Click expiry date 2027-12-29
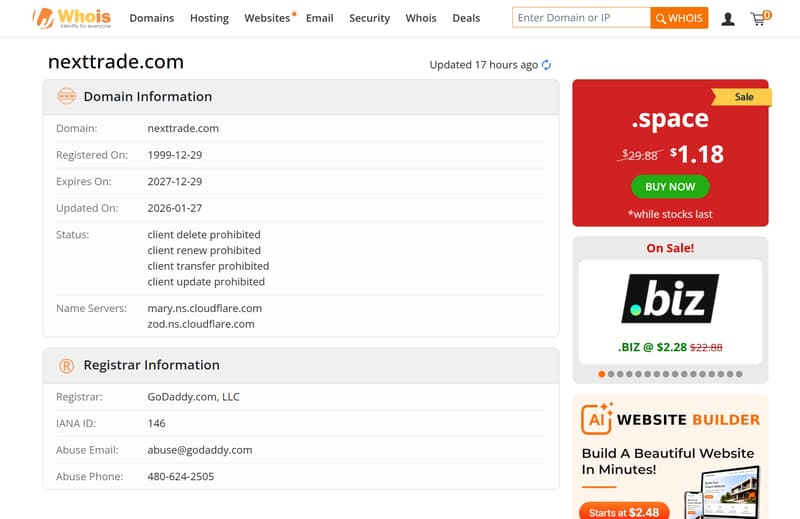 point(175,182)
